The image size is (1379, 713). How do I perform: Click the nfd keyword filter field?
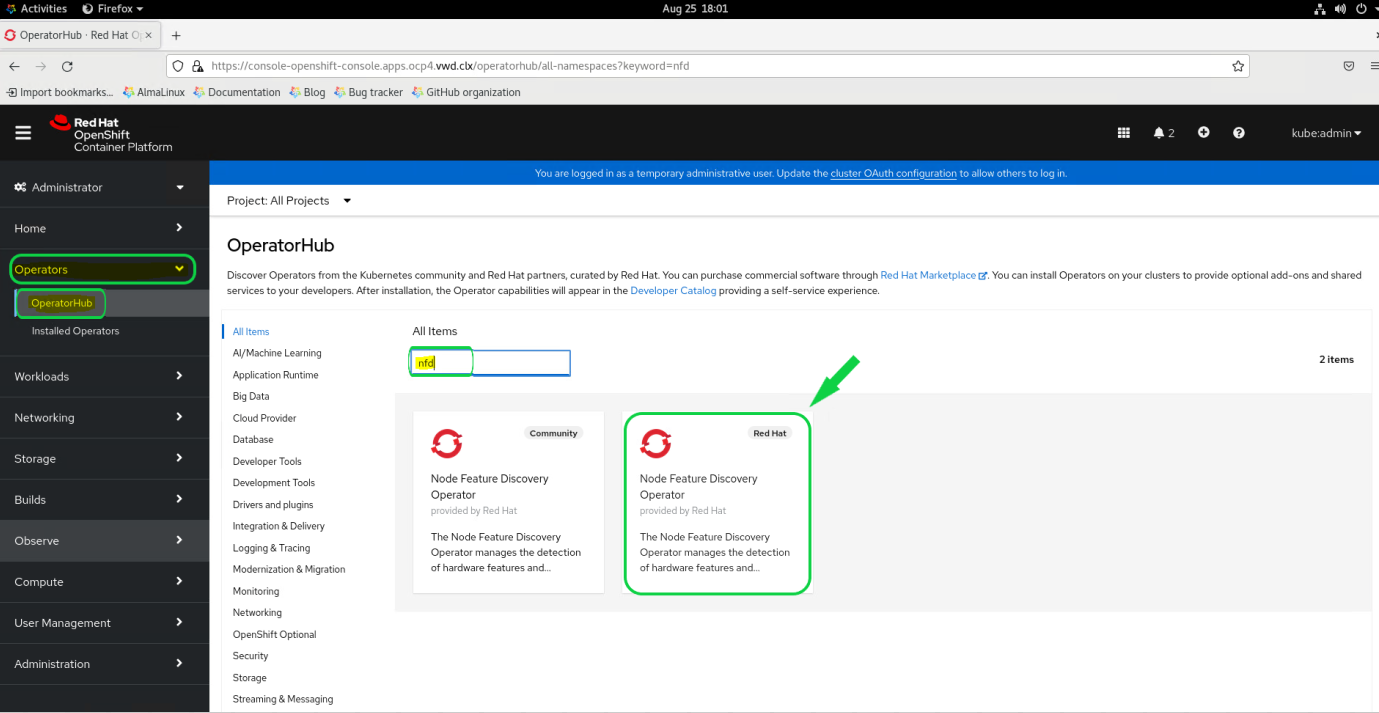pyautogui.click(x=491, y=363)
